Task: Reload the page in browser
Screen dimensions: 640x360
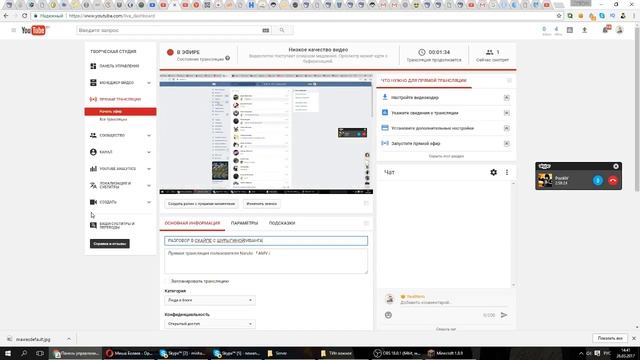Action: click(x=24, y=16)
